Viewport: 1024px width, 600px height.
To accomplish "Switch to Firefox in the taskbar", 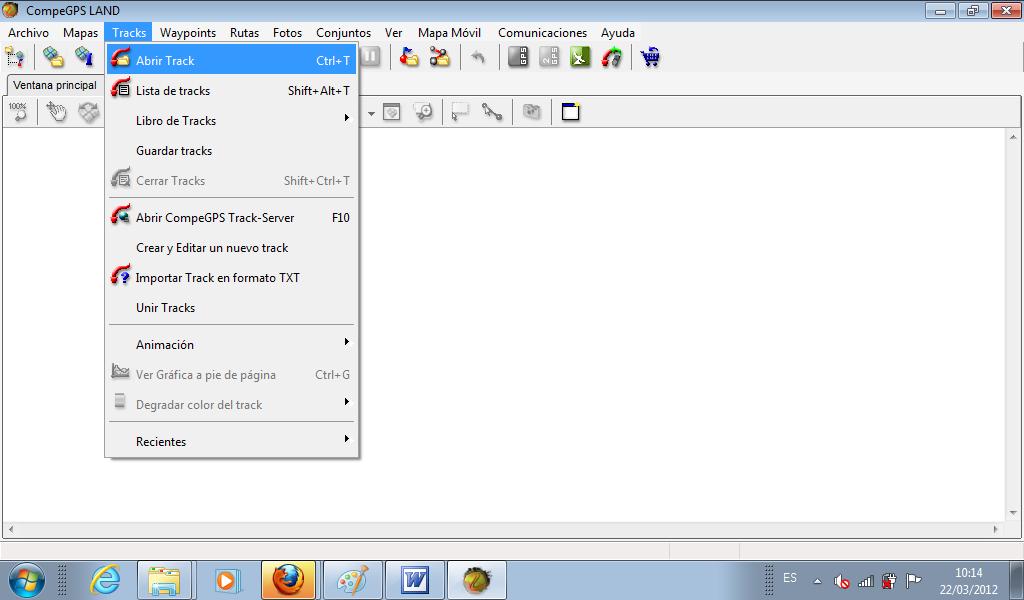I will pos(289,580).
